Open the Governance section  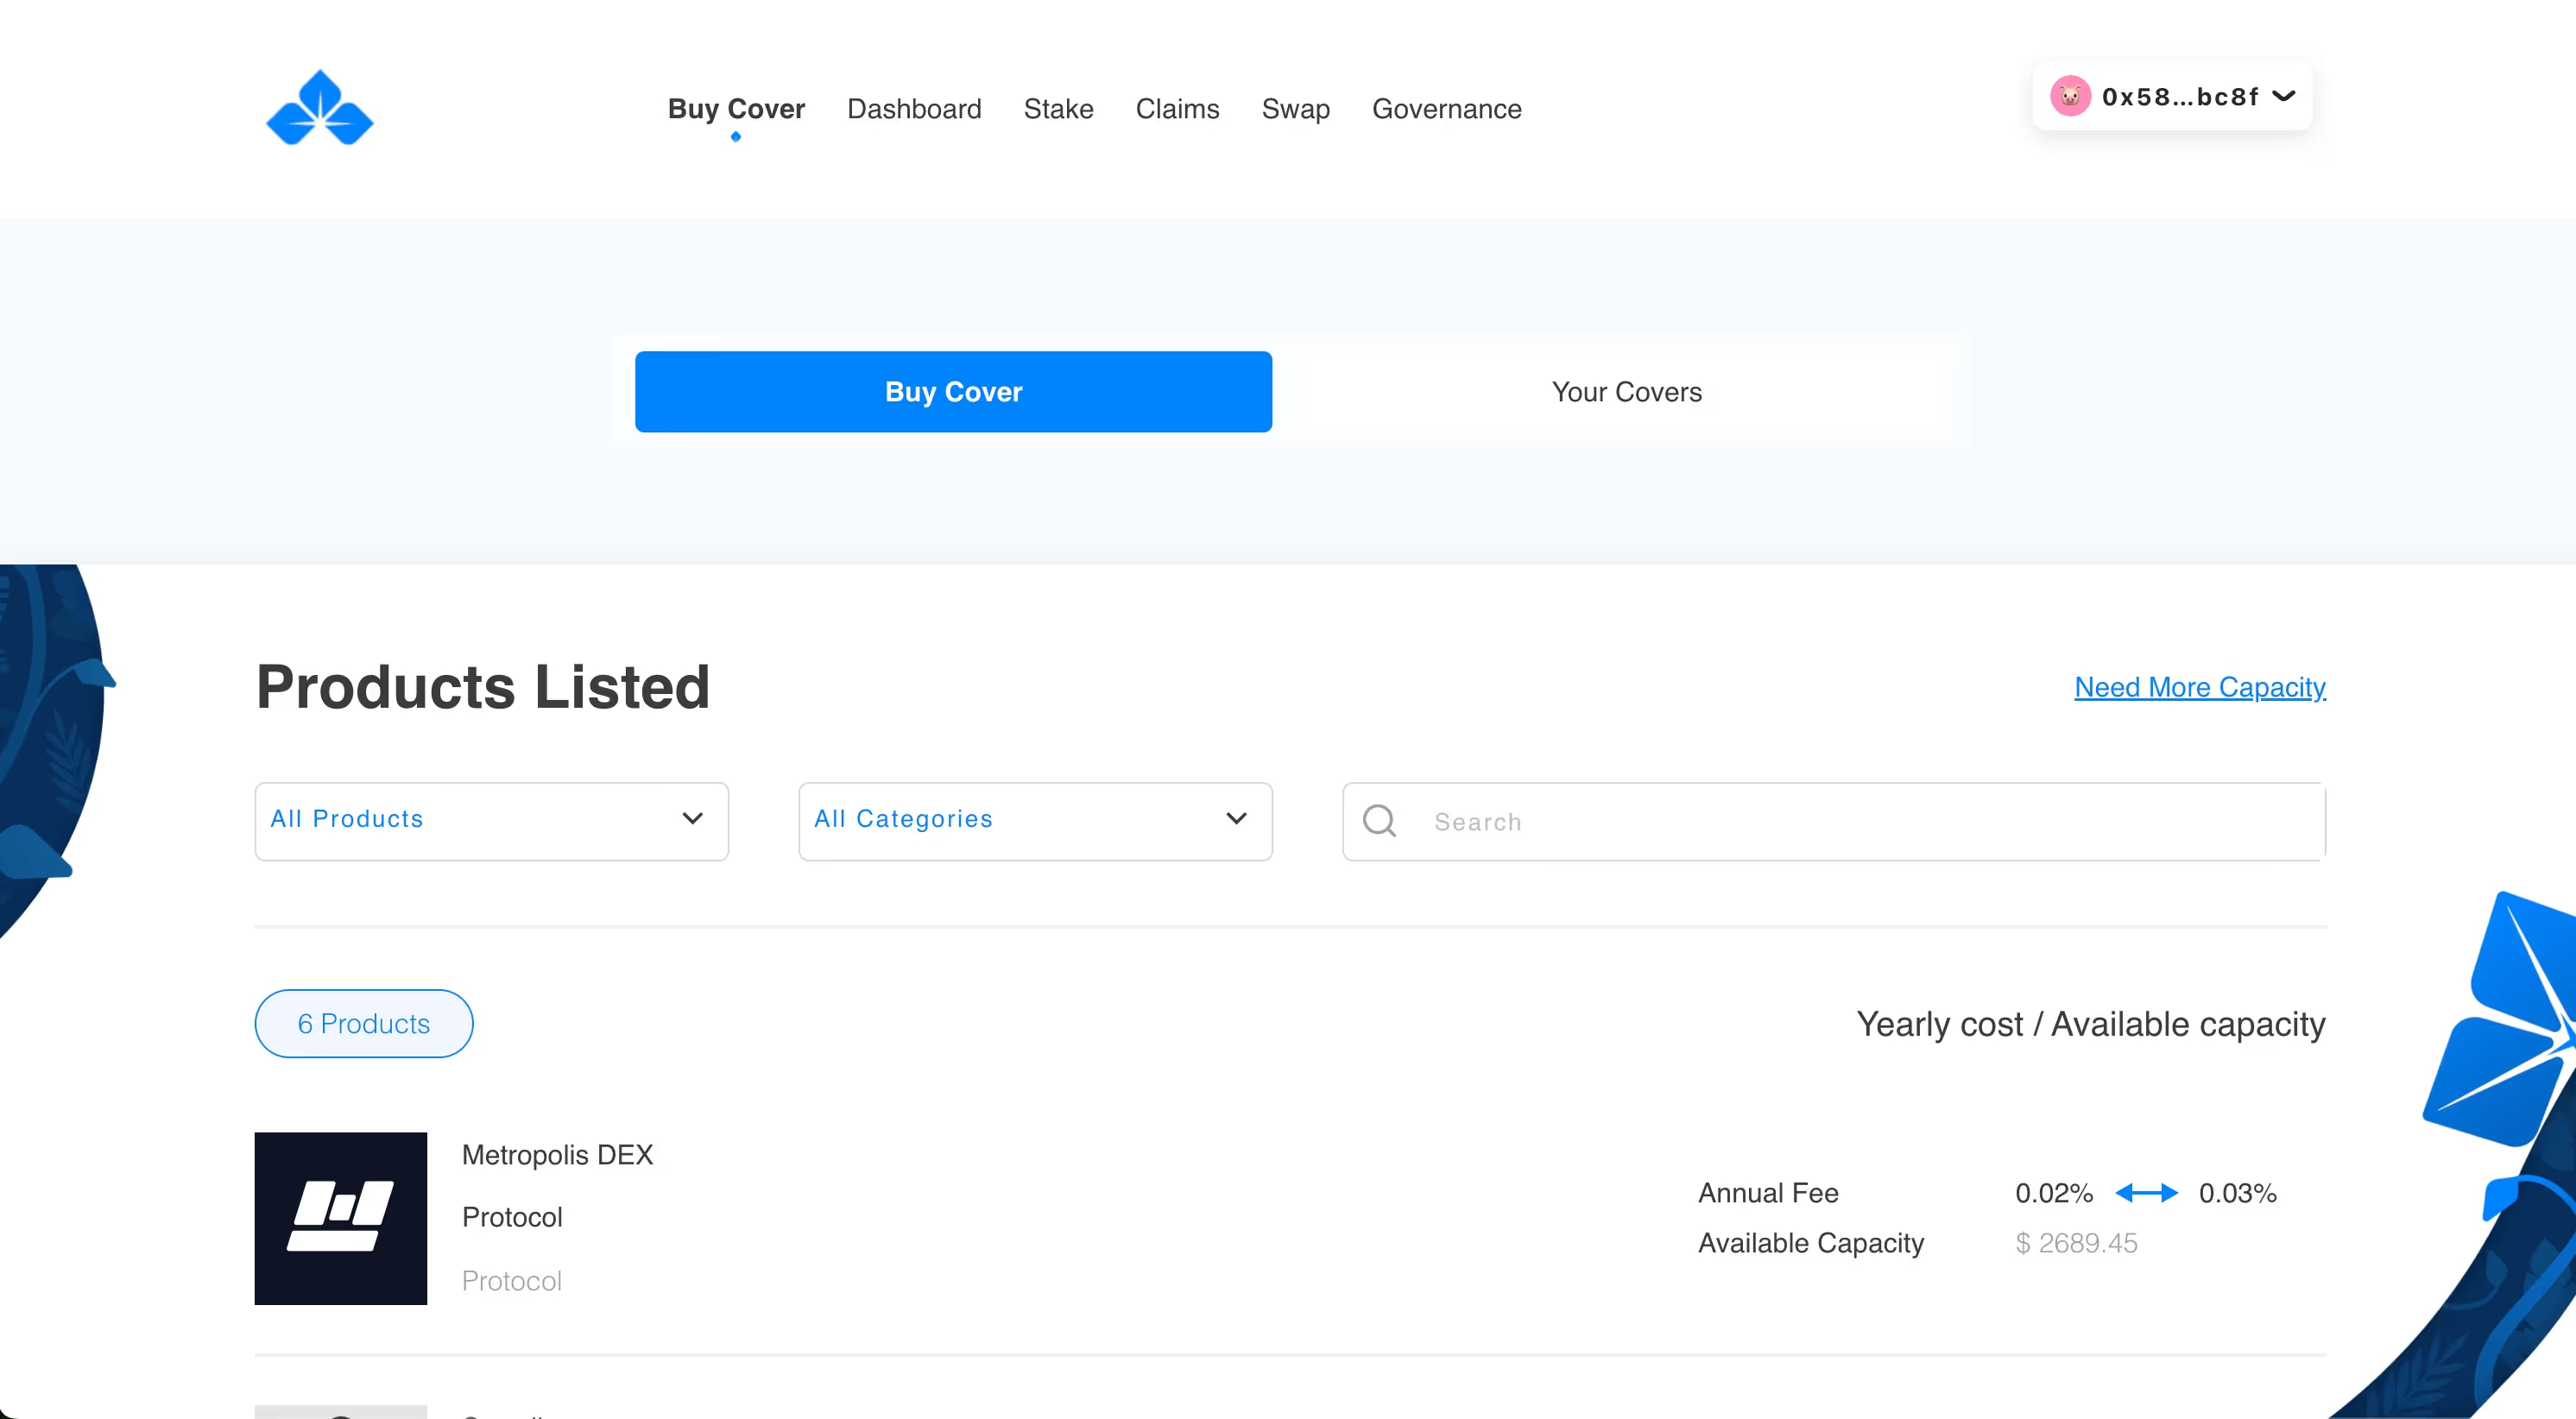1446,109
